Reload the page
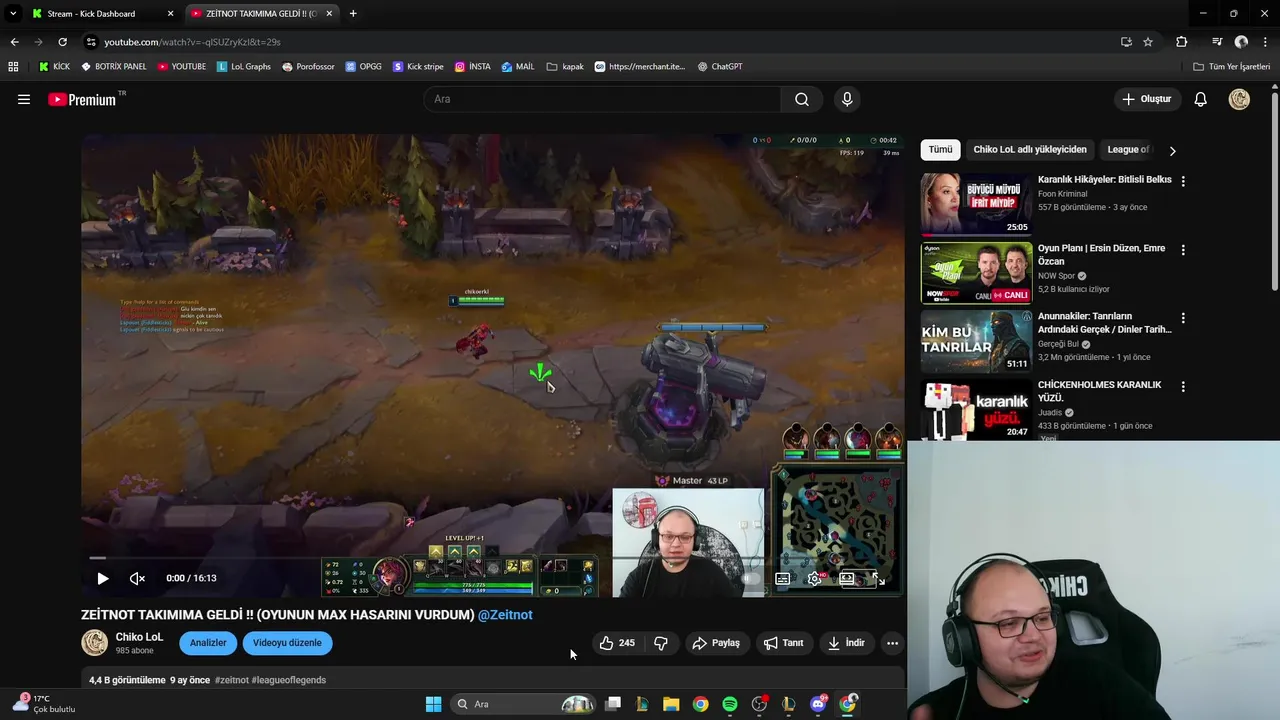This screenshot has width=1280, height=720. tap(62, 42)
